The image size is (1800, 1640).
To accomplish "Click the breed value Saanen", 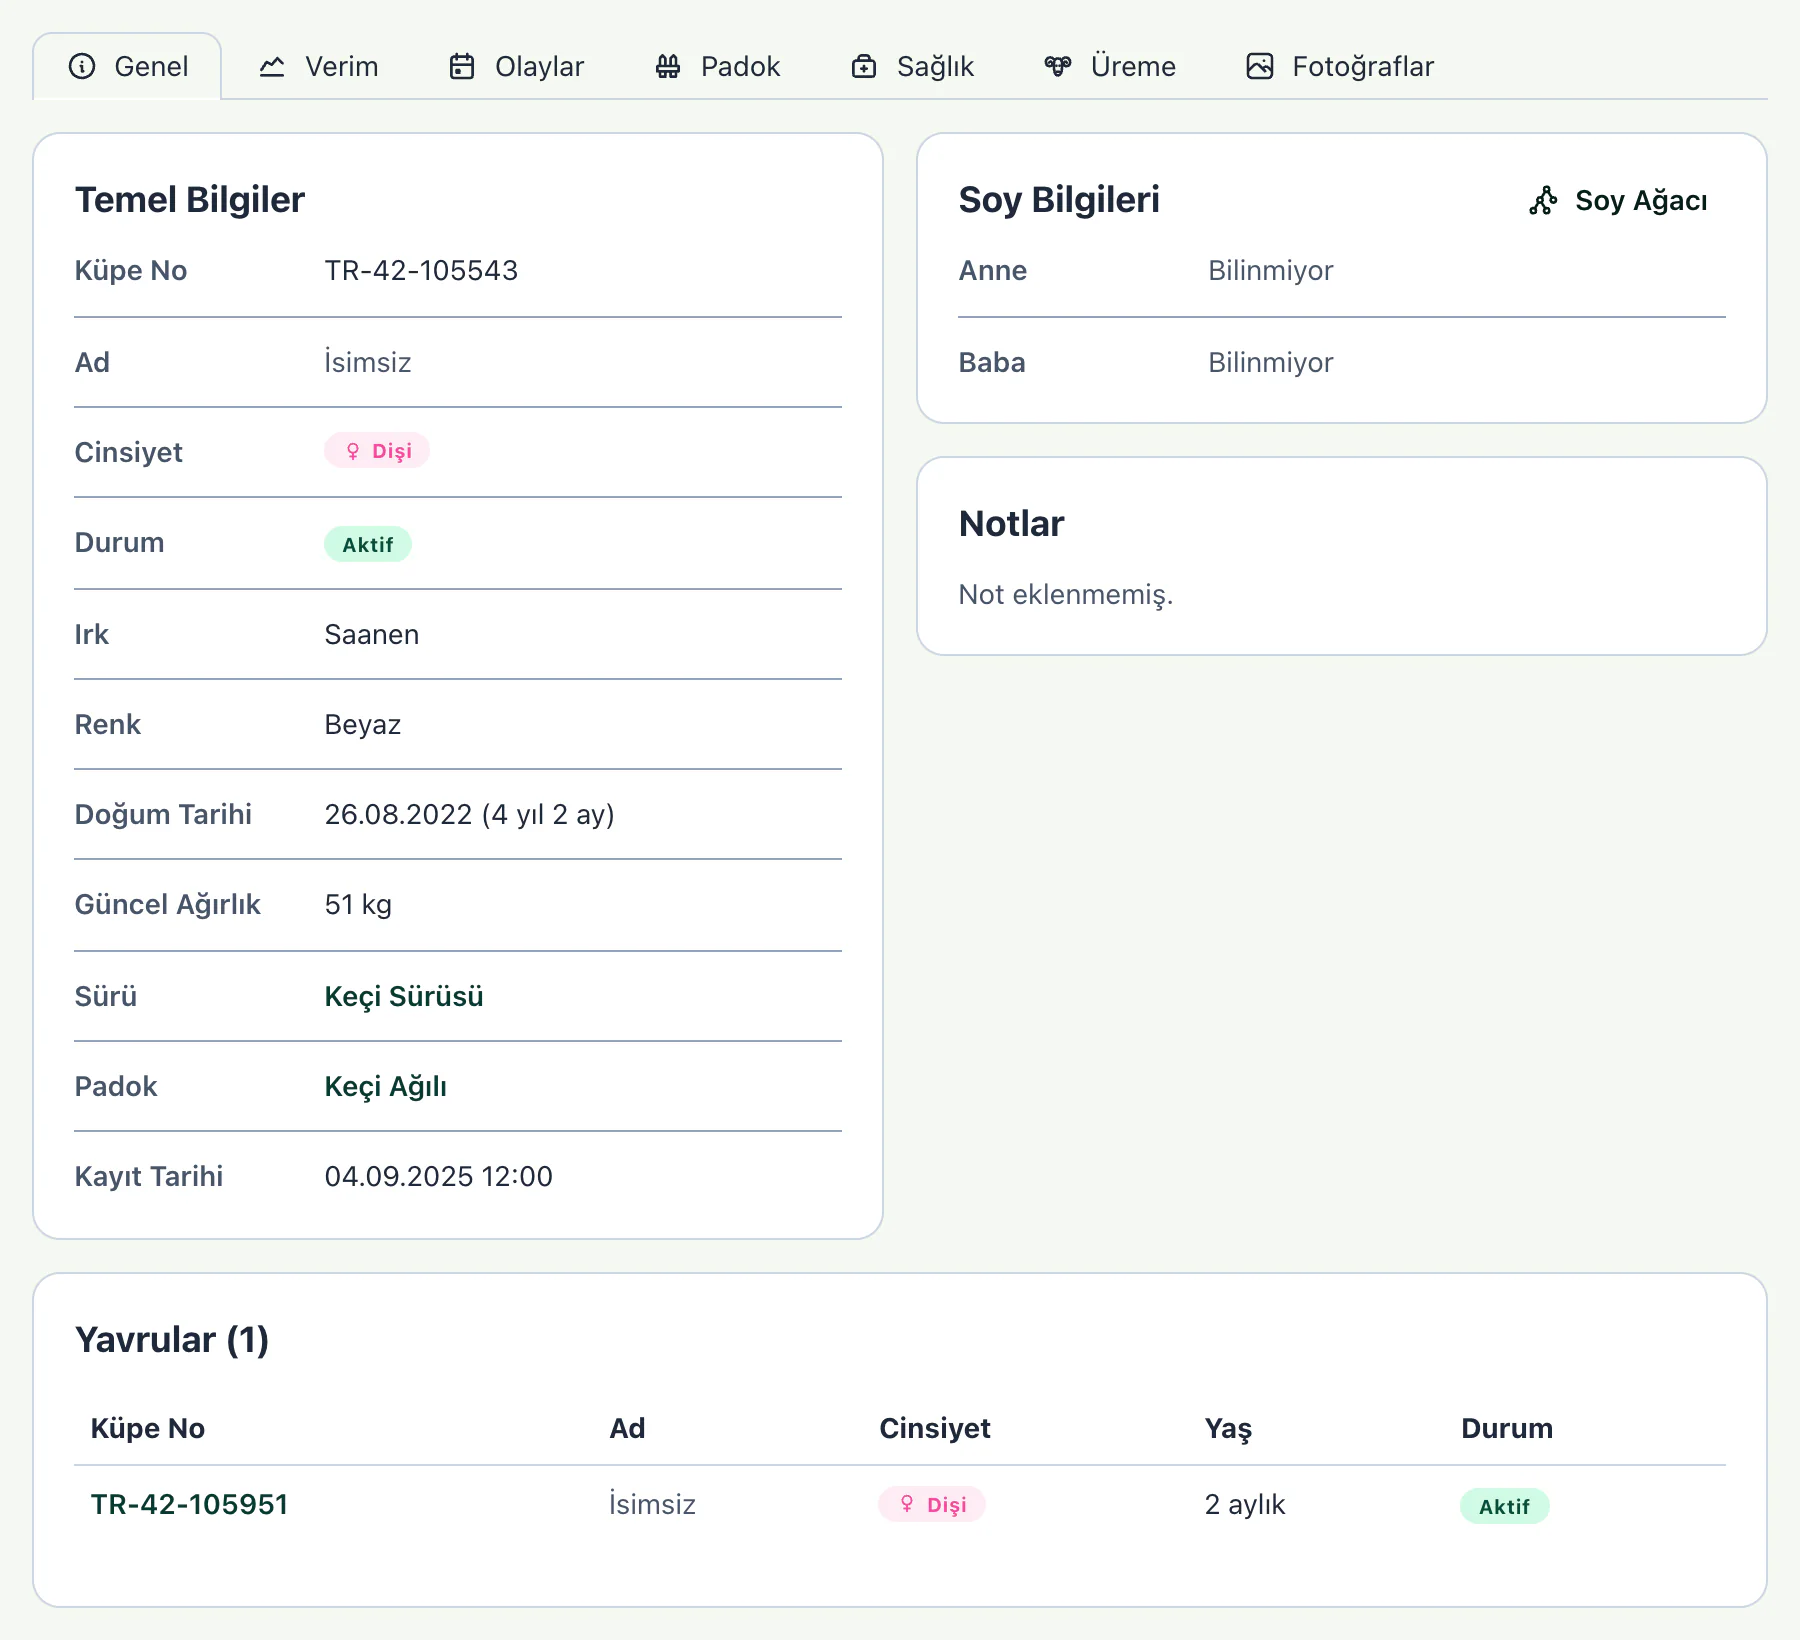I will (372, 634).
